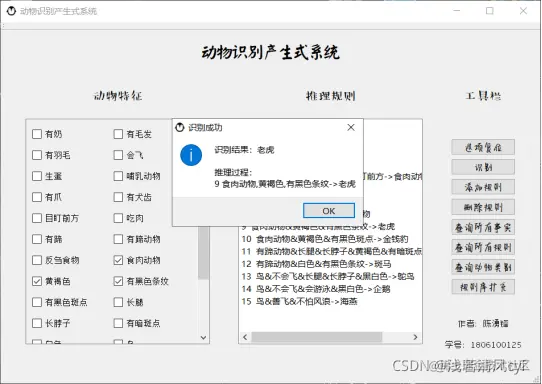Click the rules list scroll-right arrow
Image resolution: width=542 pixels, height=384 pixels.
[415, 337]
